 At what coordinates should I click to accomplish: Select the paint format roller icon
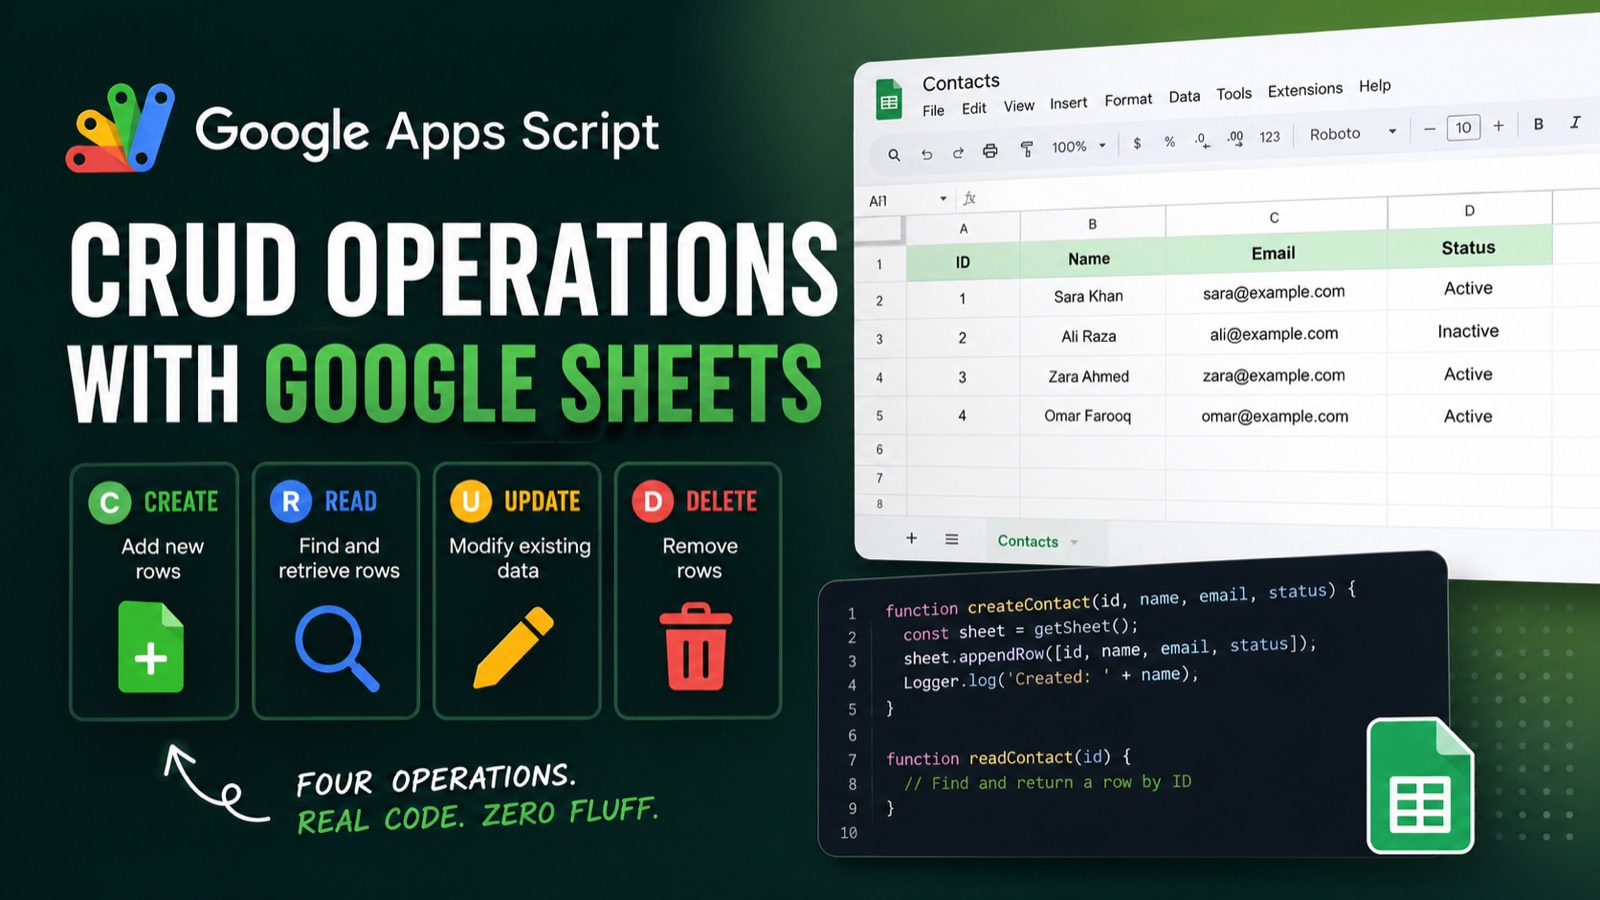pyautogui.click(x=1026, y=149)
